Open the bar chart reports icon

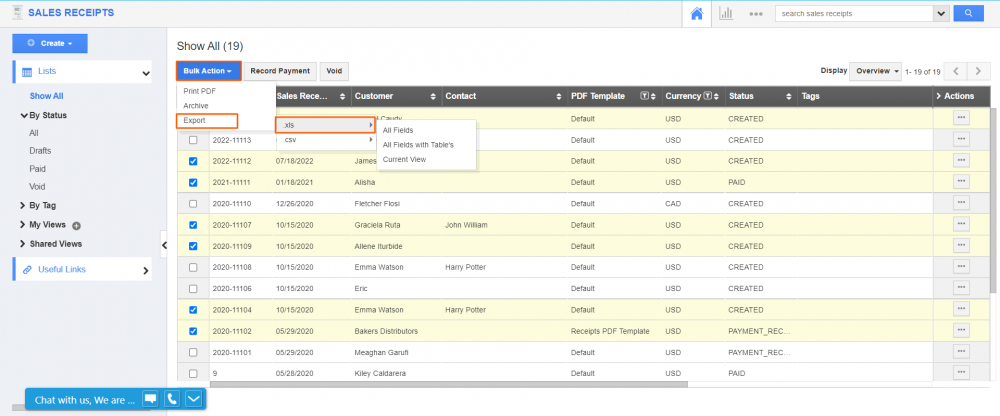726,14
